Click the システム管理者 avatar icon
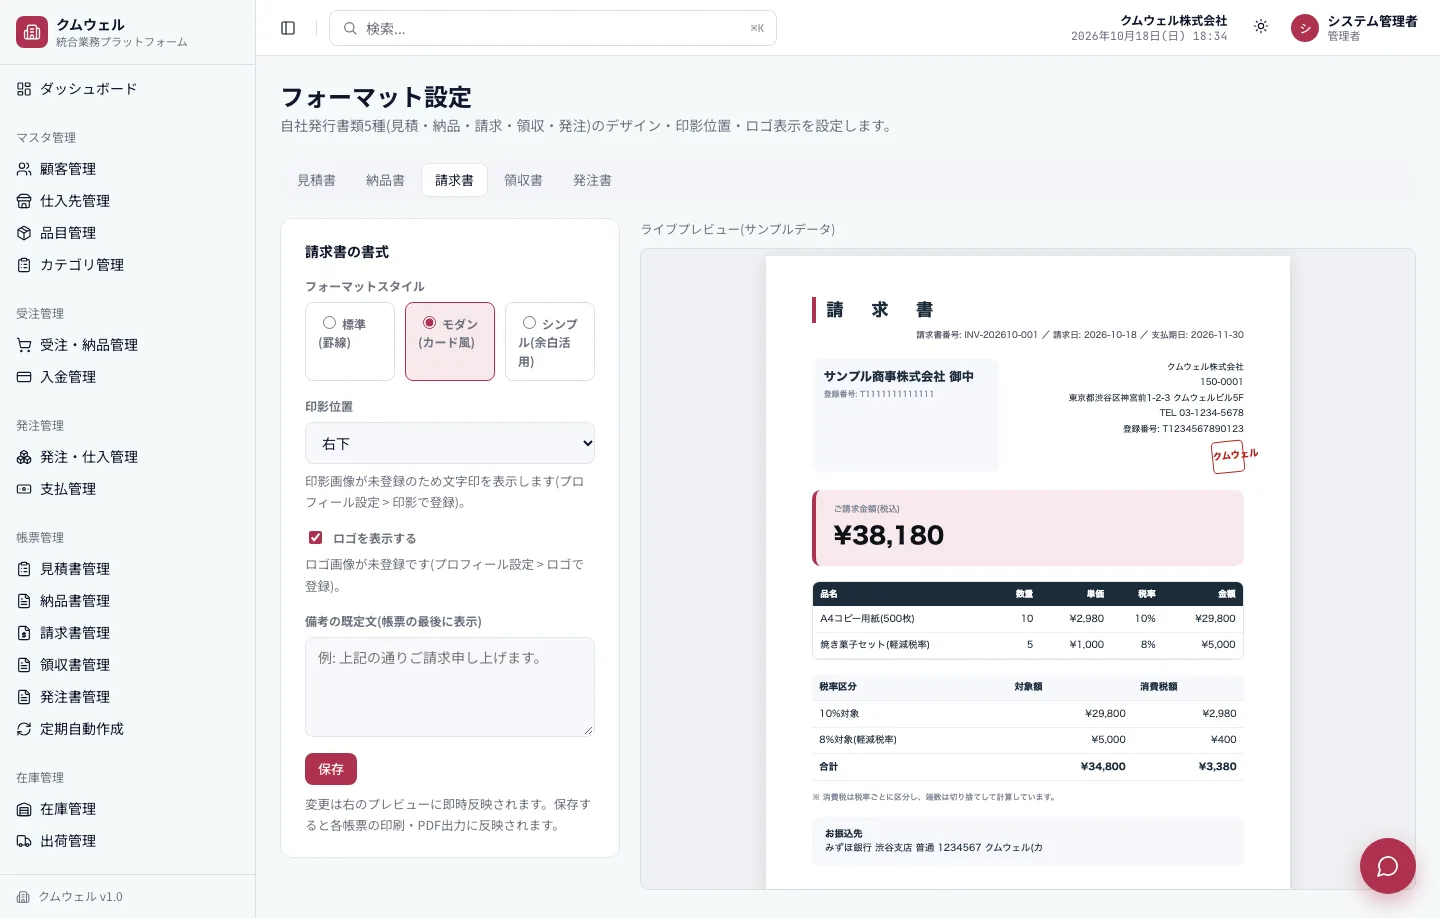Image resolution: width=1440 pixels, height=918 pixels. [1305, 28]
